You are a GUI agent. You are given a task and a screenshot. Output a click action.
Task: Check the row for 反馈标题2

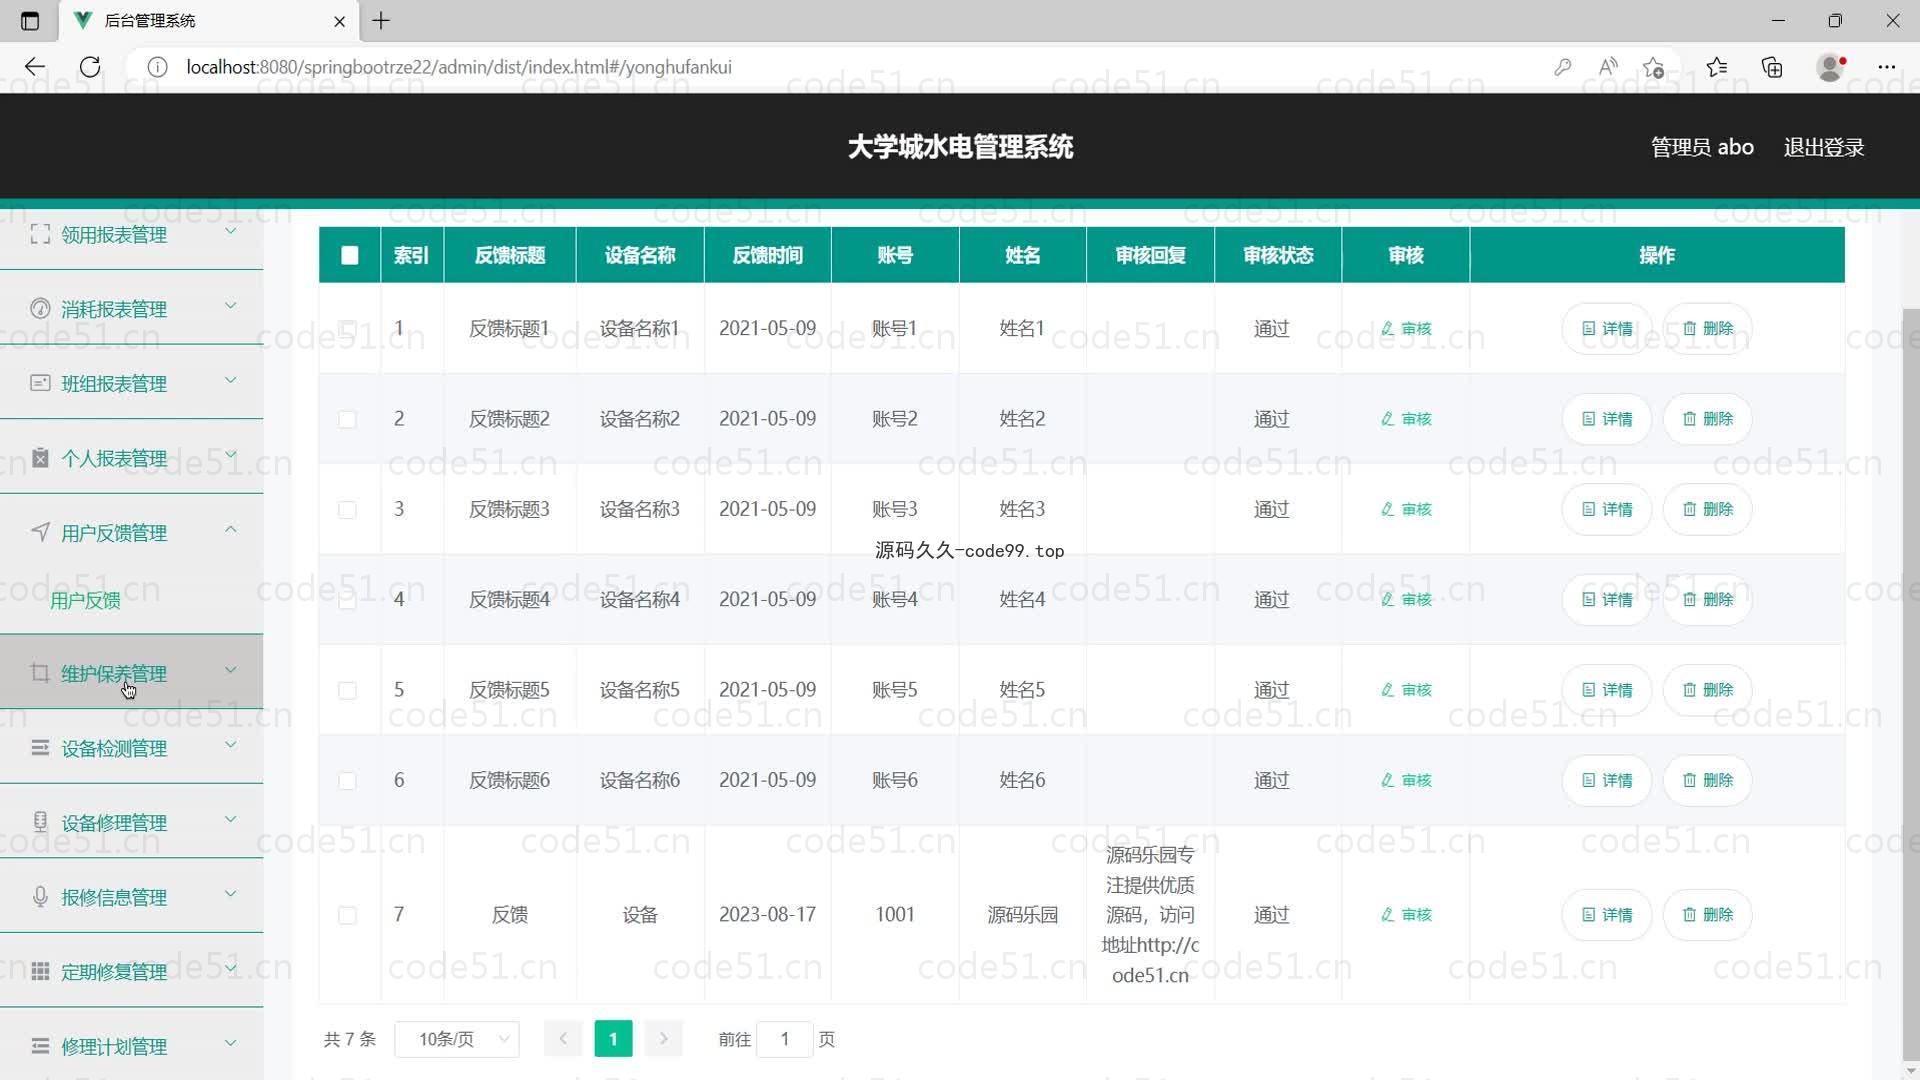click(x=347, y=419)
